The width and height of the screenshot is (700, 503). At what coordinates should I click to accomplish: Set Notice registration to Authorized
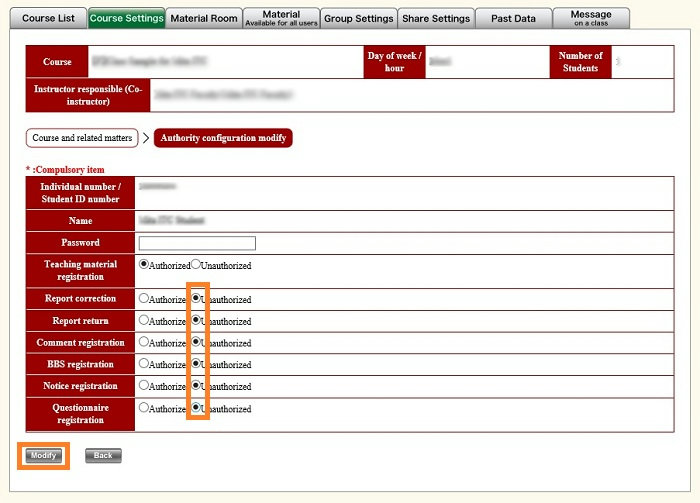point(144,386)
